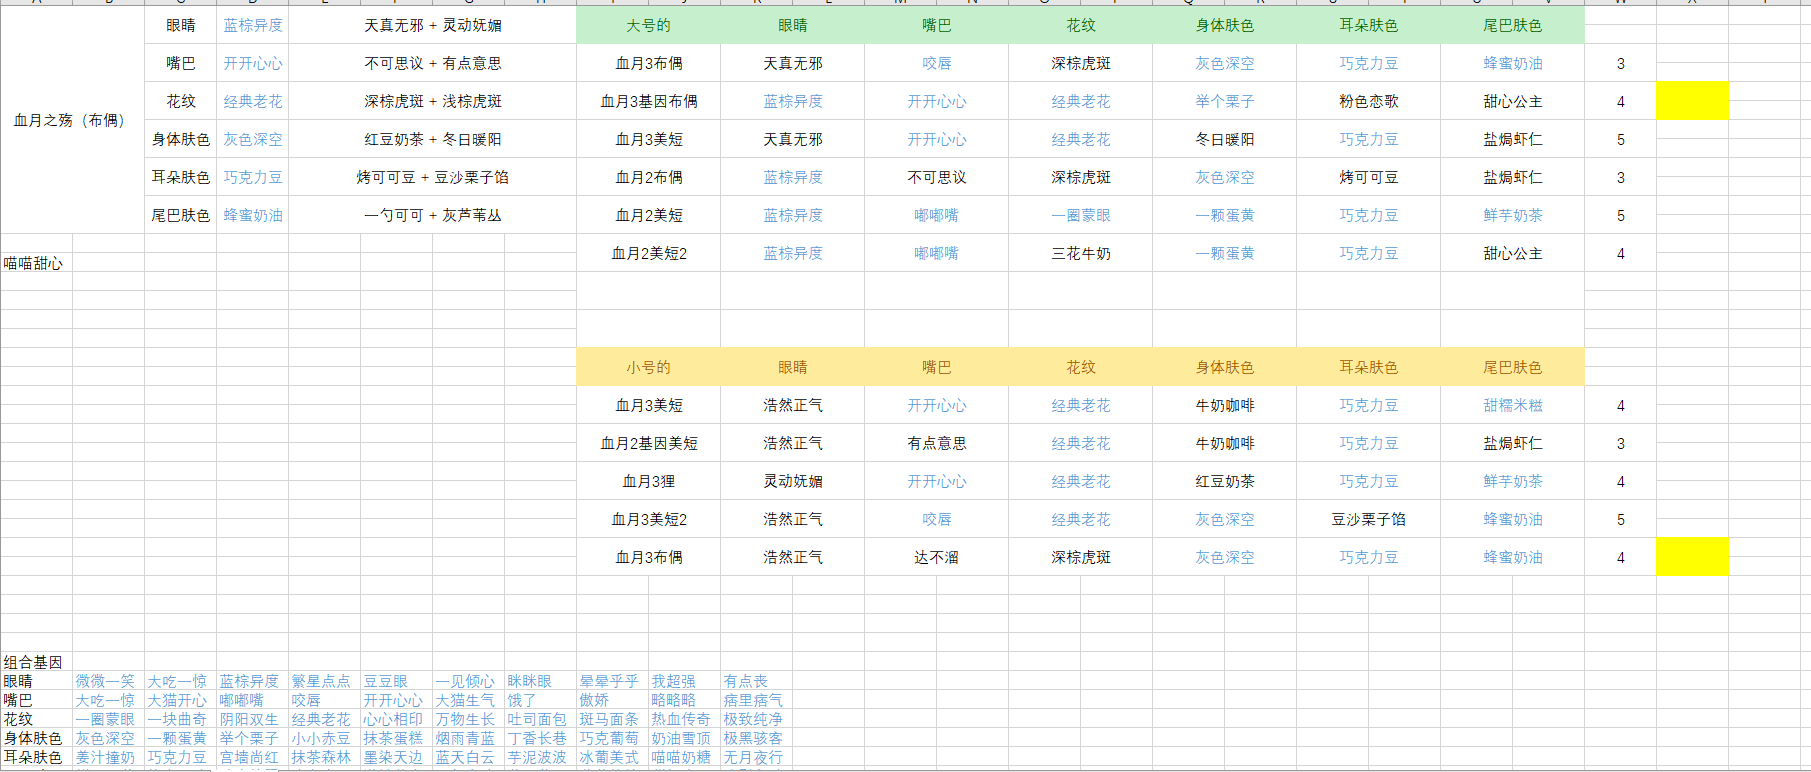
Task: Select the cell 不可思议 + 有点意思
Action: point(432,63)
